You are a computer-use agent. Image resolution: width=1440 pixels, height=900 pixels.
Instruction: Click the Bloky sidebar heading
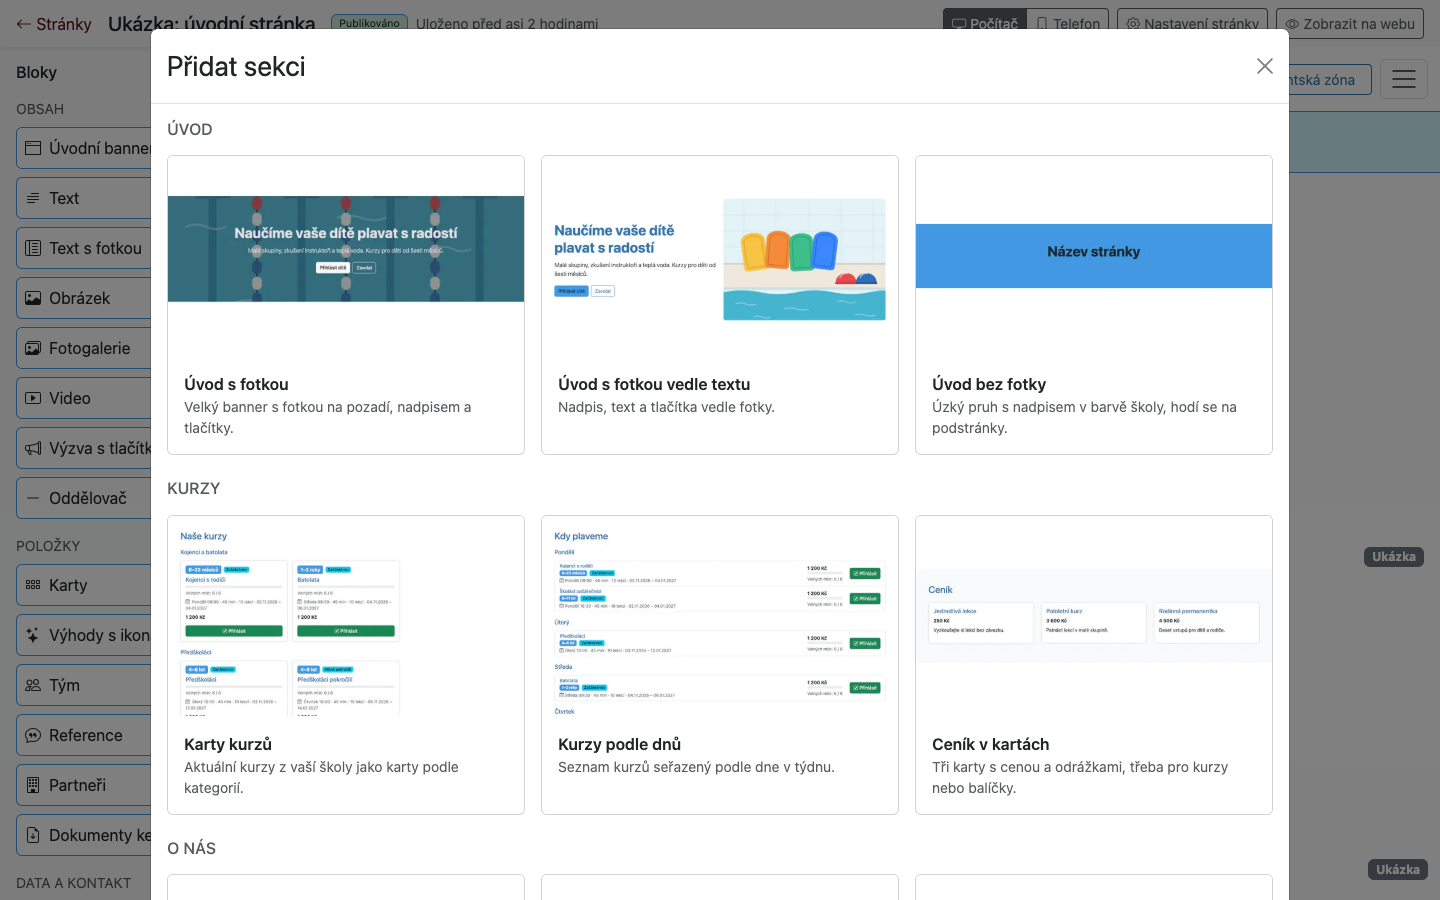click(36, 72)
